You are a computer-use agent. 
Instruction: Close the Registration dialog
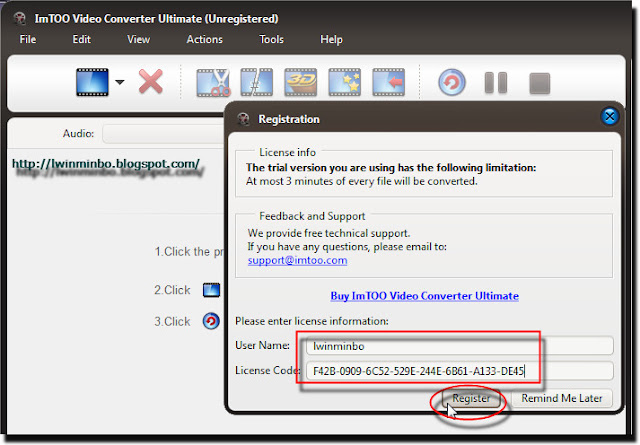pos(610,117)
